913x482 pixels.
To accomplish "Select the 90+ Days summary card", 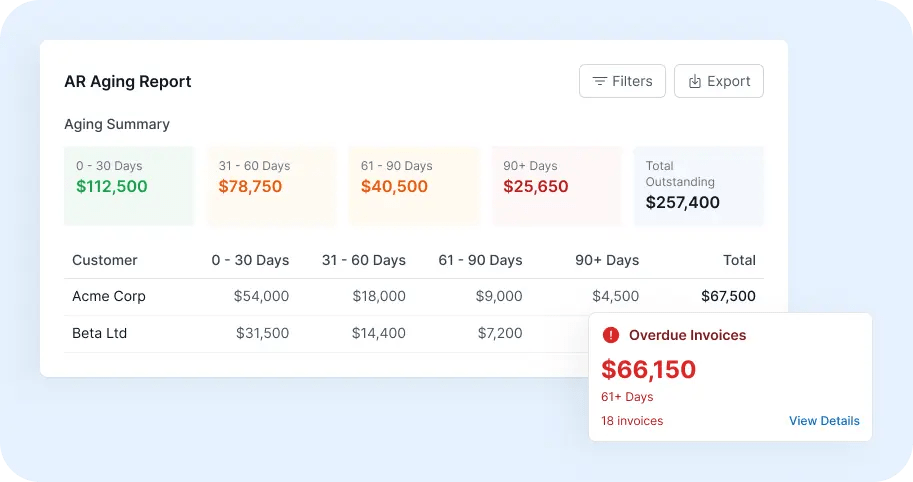I will pyautogui.click(x=556, y=186).
